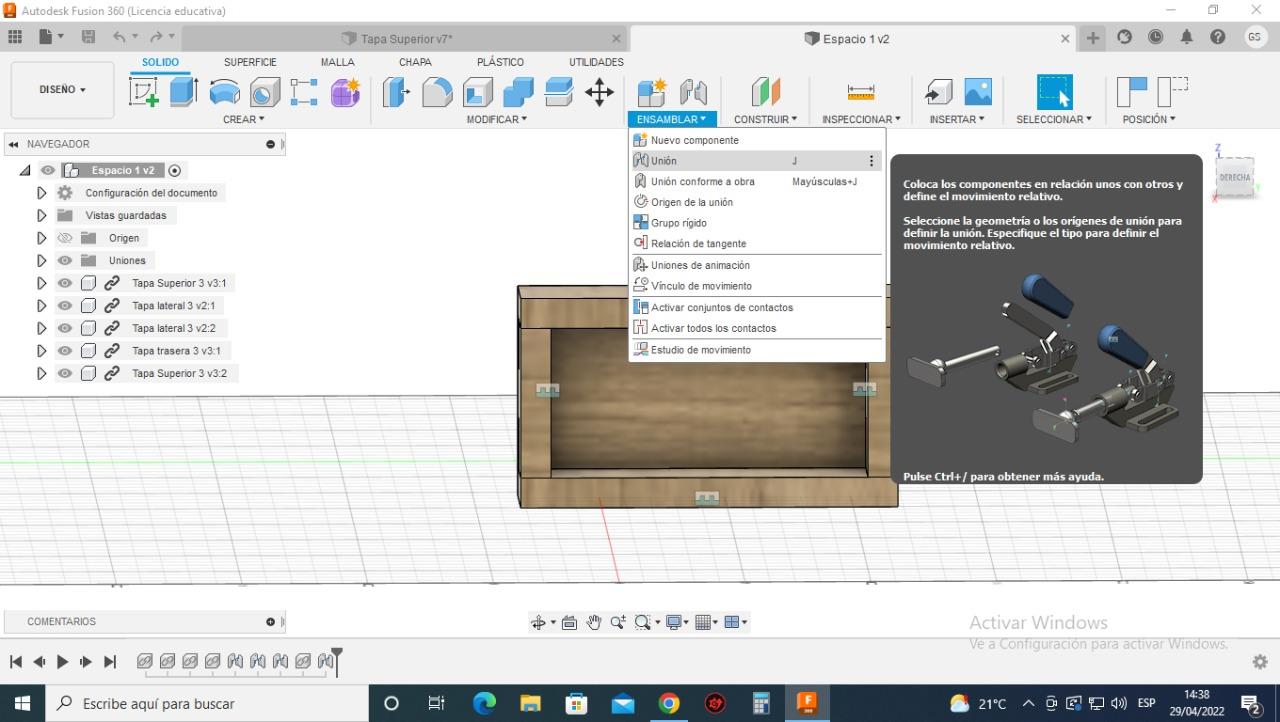Expand Configuración del documento node
This screenshot has width=1280, height=722.
tap(41, 193)
